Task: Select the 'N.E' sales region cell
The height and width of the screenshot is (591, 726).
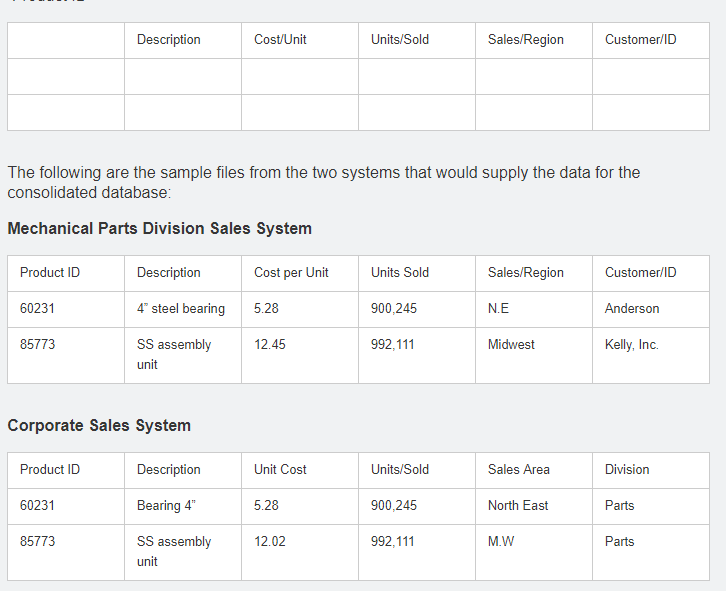Action: coord(498,309)
